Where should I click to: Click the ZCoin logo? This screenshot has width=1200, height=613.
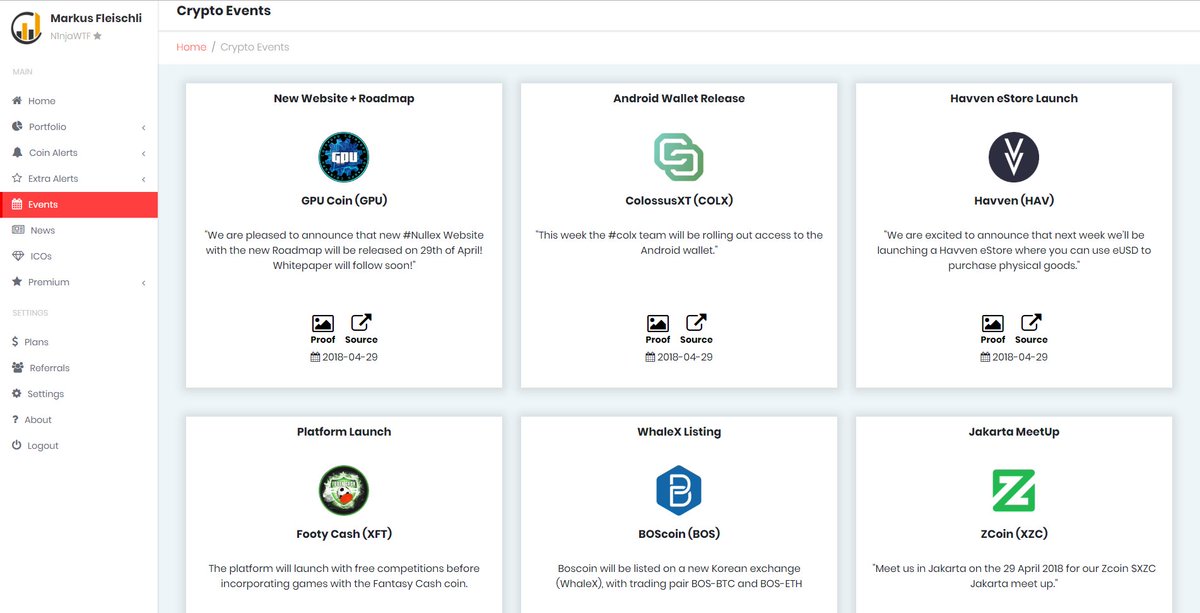tap(1014, 491)
